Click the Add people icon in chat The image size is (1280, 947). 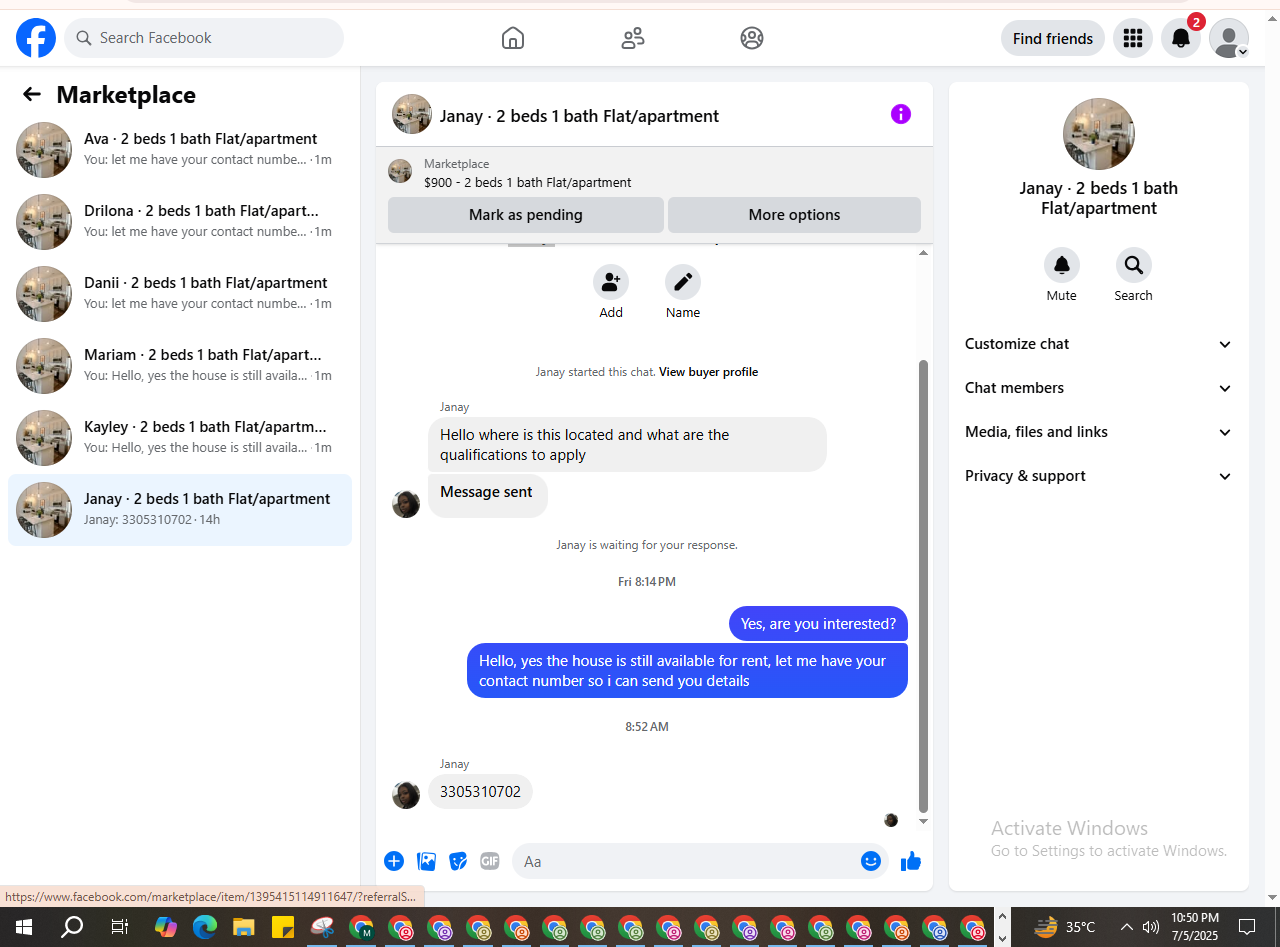click(x=611, y=282)
